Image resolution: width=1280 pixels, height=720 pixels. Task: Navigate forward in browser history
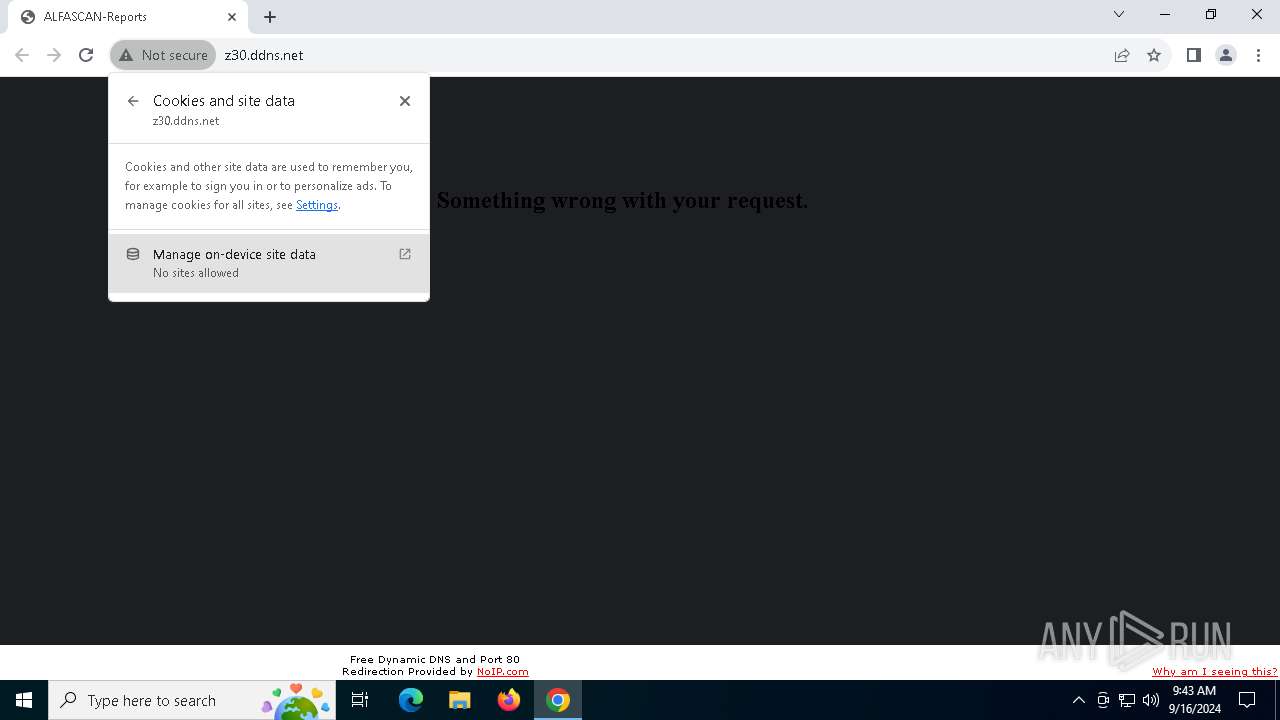[x=54, y=55]
